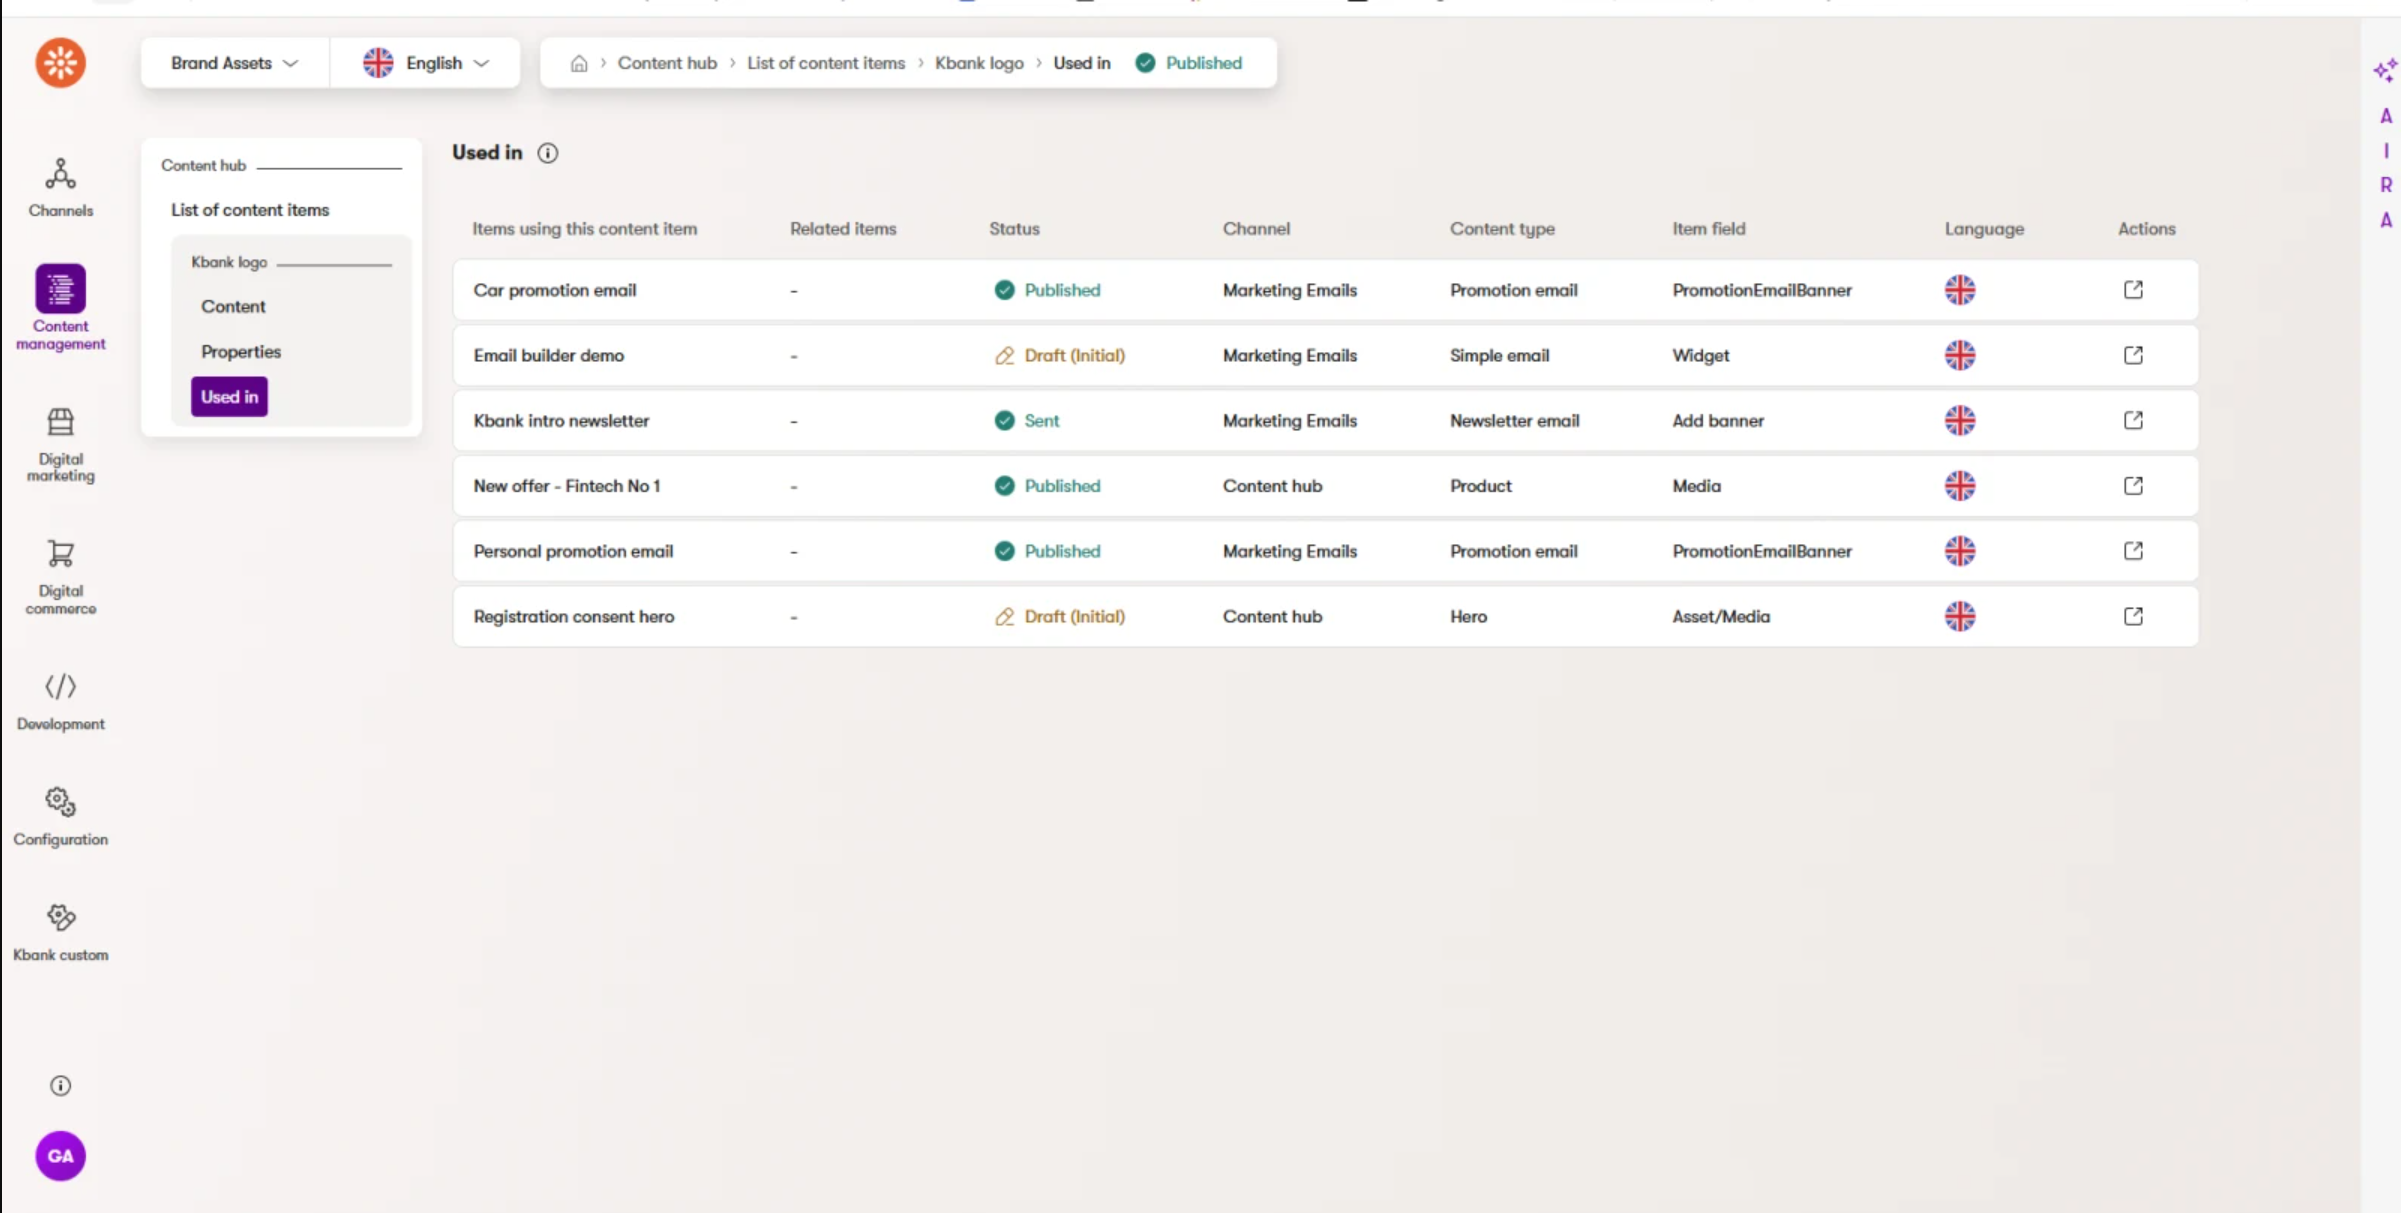This screenshot has height=1213, width=2401.
Task: Open the GA user profile avatar
Action: tap(60, 1155)
